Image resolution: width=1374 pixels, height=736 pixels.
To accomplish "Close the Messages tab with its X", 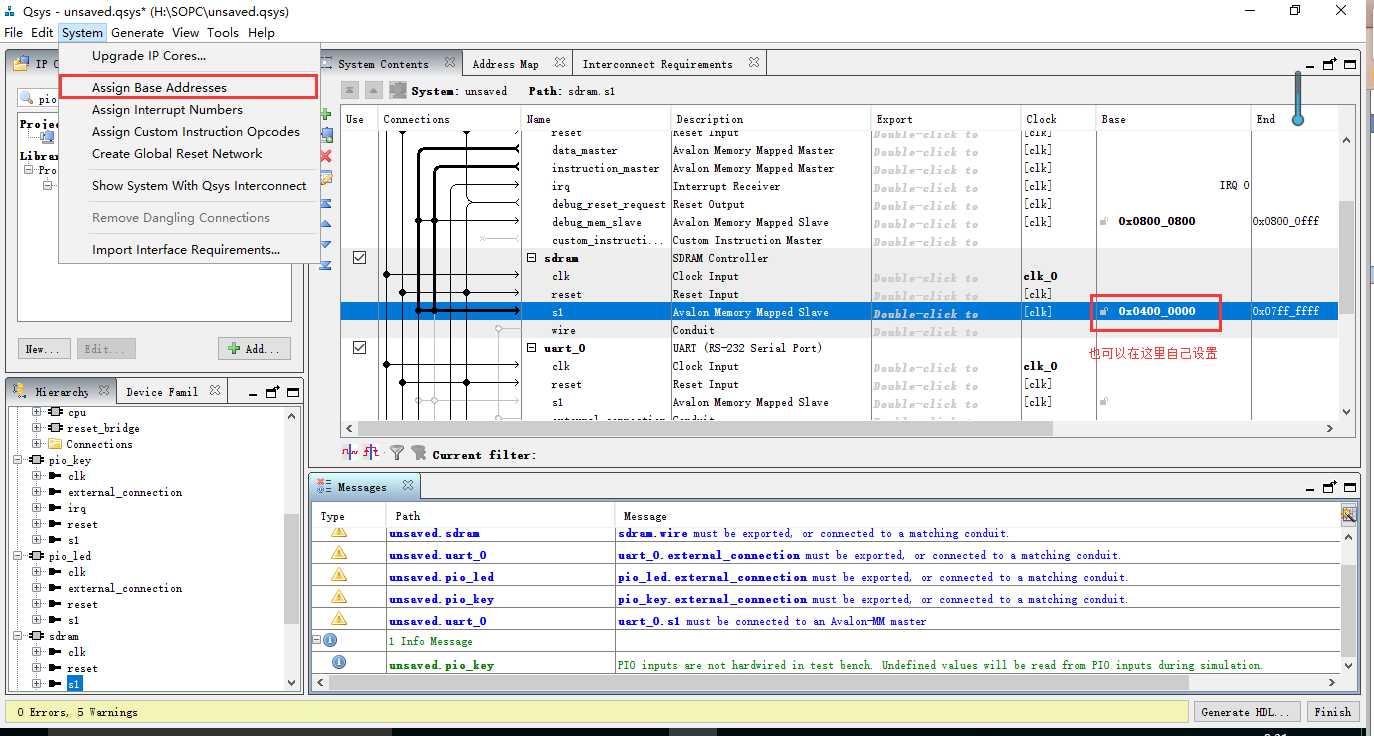I will click(408, 486).
